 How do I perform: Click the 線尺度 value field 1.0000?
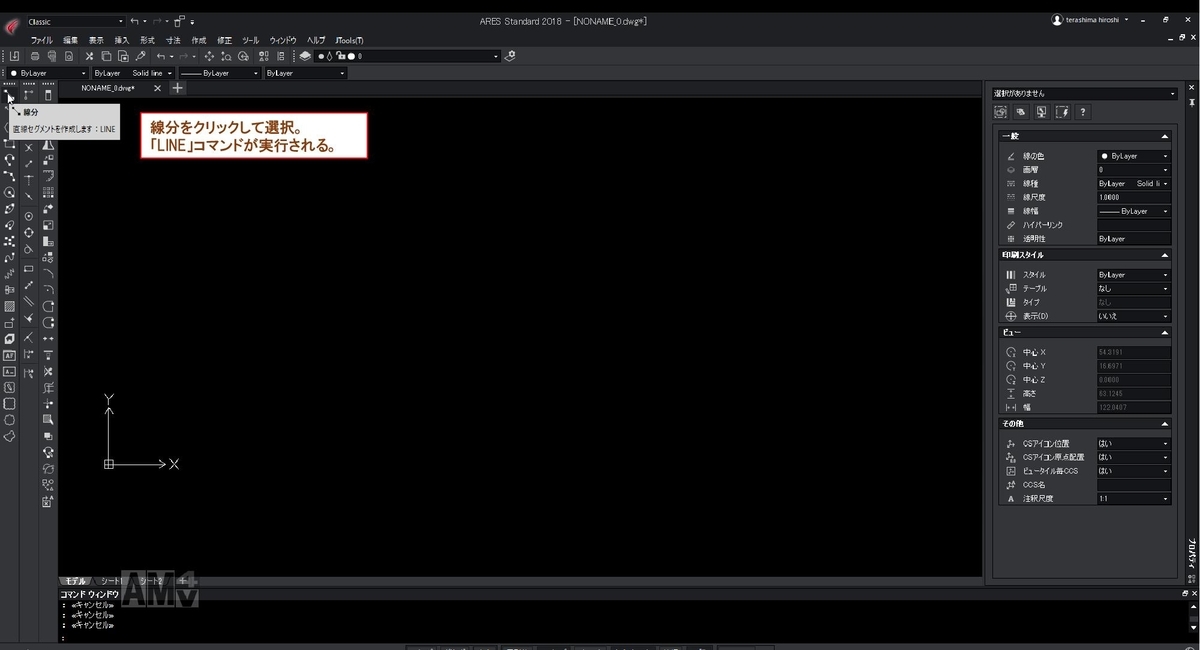1134,197
